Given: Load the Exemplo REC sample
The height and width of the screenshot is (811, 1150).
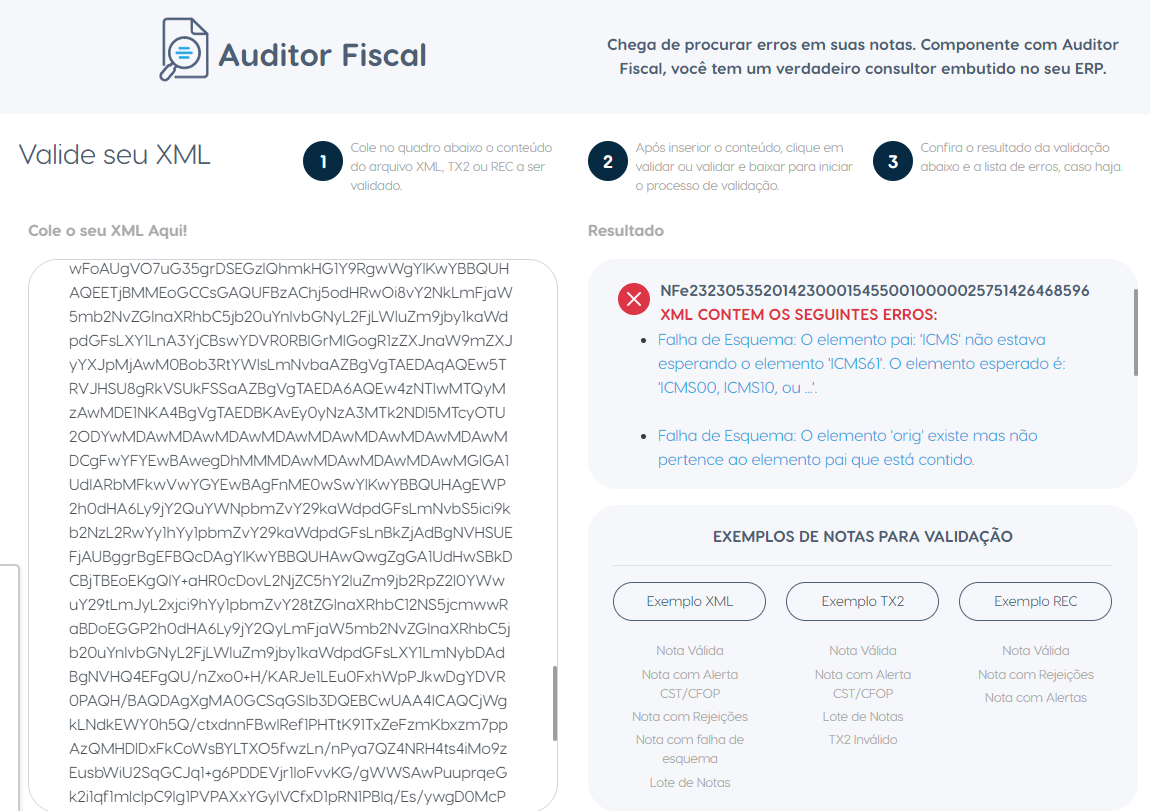Looking at the screenshot, I should coord(1036,601).
